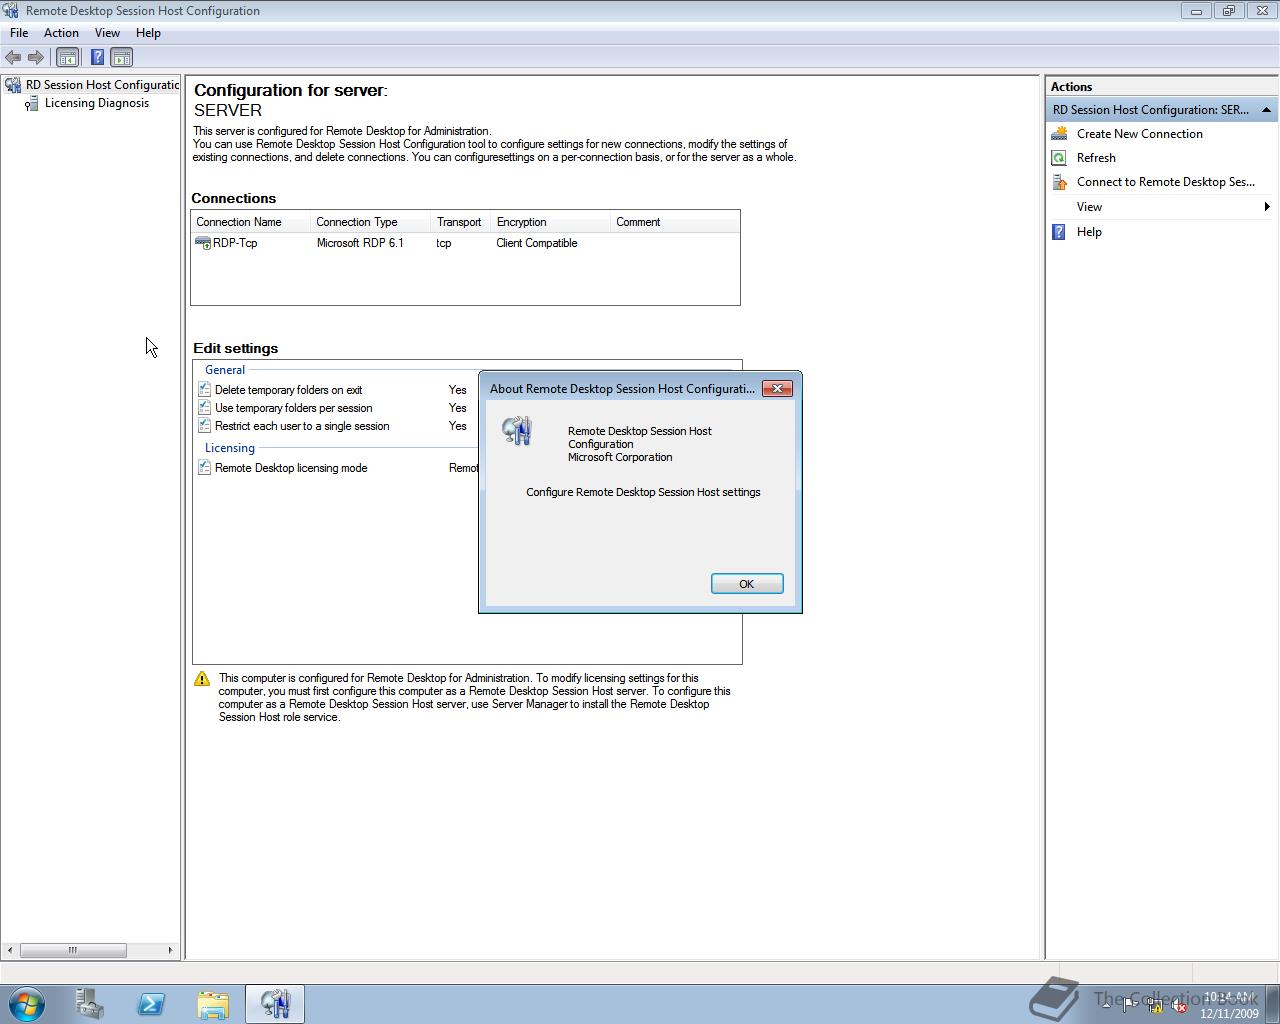This screenshot has height=1024, width=1280.
Task: Click the blue Help toolbar icon
Action: (97, 57)
